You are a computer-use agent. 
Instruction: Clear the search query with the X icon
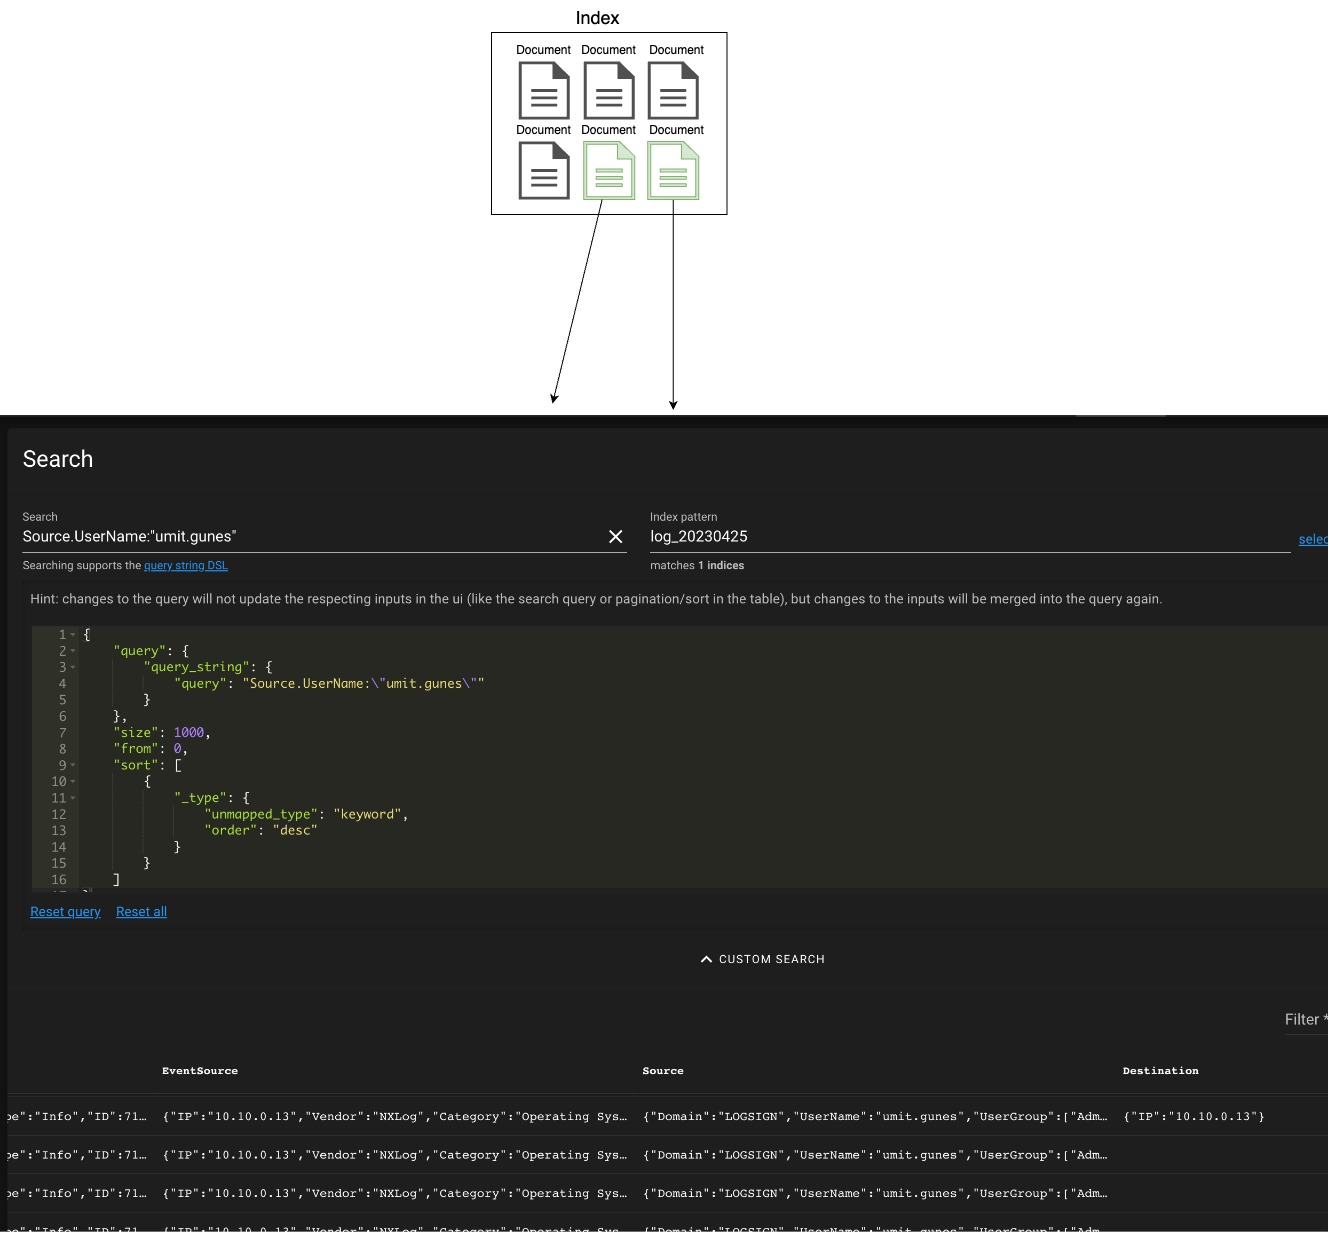tap(616, 537)
